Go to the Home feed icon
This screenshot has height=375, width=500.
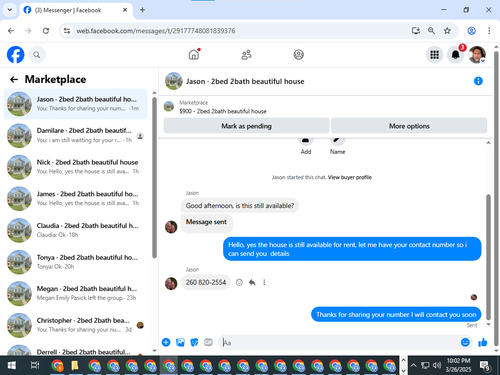click(194, 54)
